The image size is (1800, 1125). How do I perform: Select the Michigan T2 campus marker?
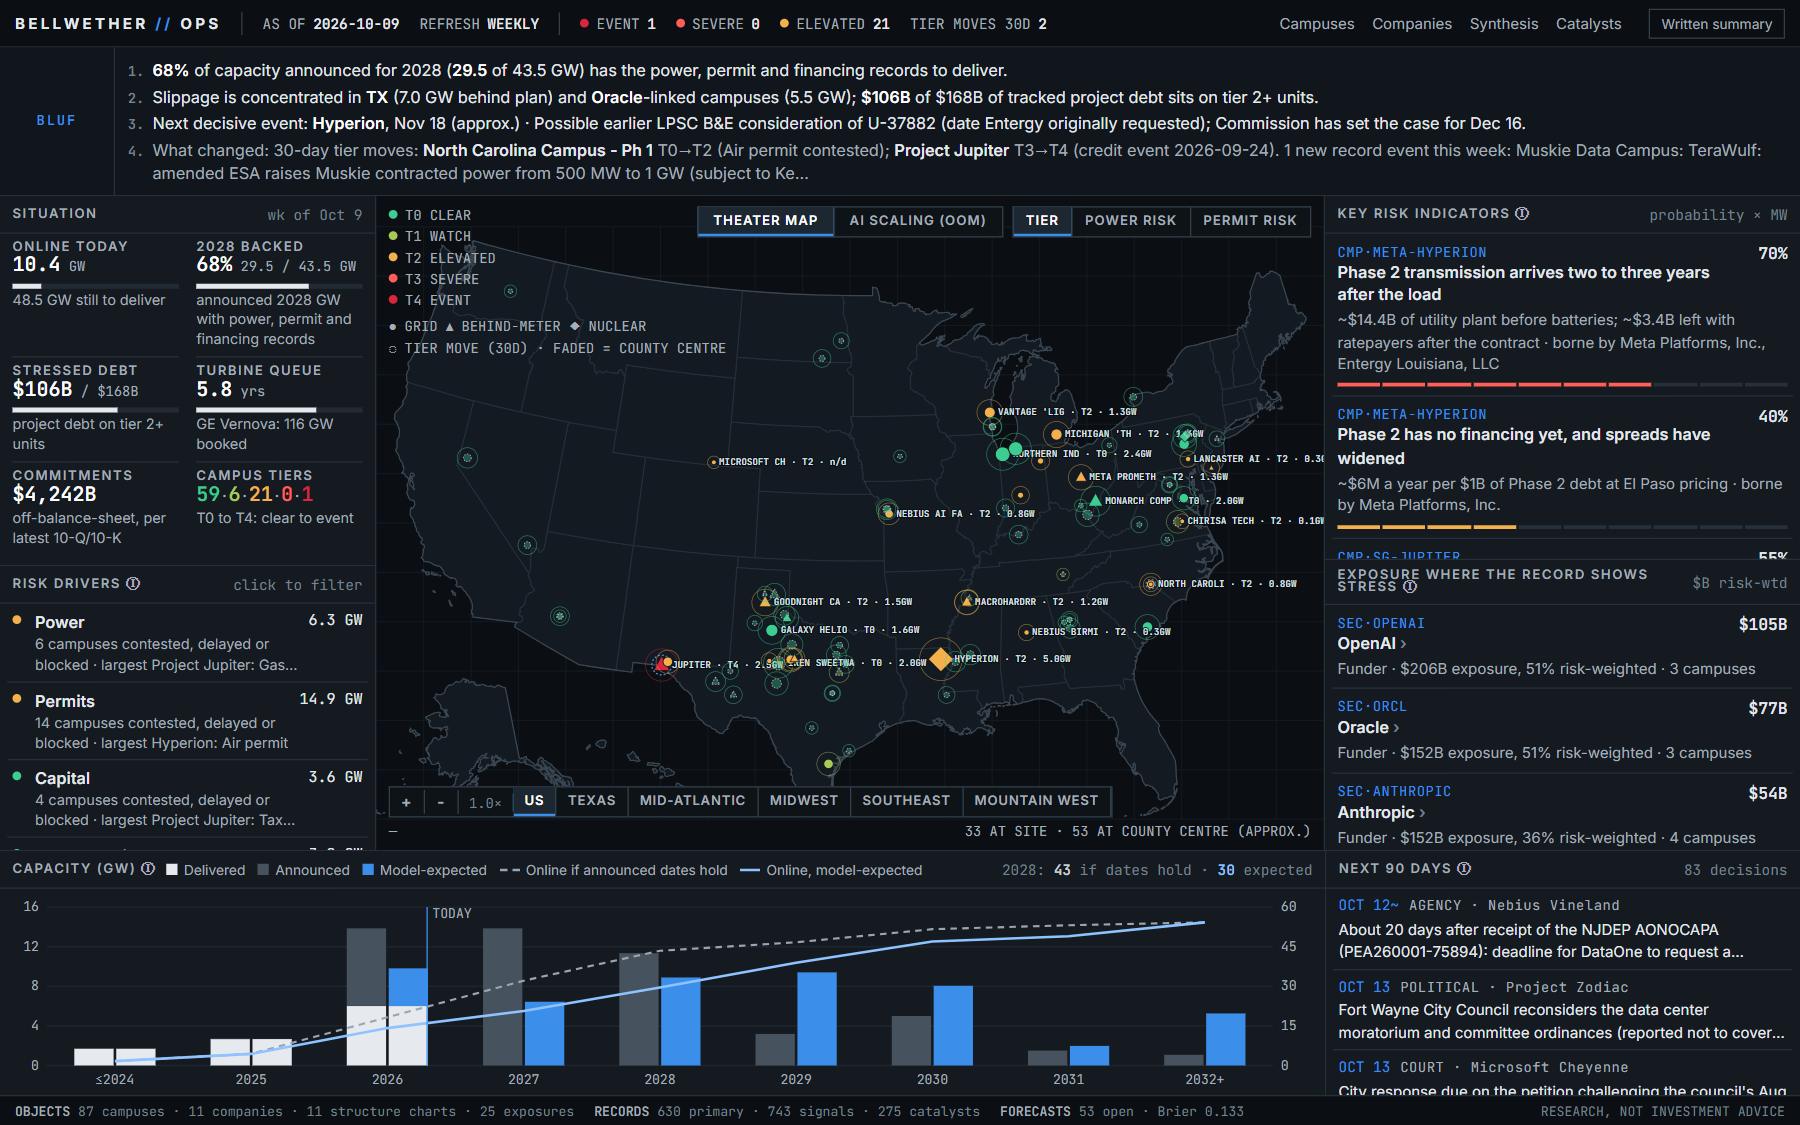coord(1056,434)
